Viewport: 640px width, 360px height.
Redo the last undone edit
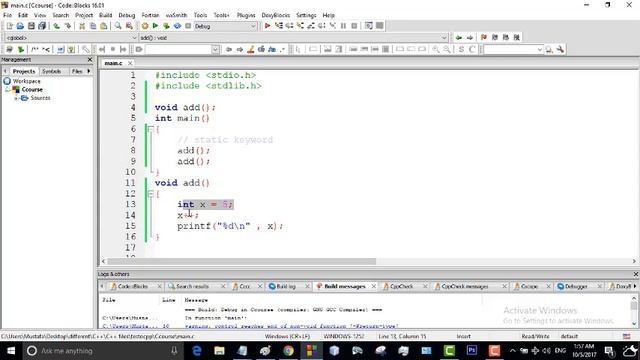(68, 26)
